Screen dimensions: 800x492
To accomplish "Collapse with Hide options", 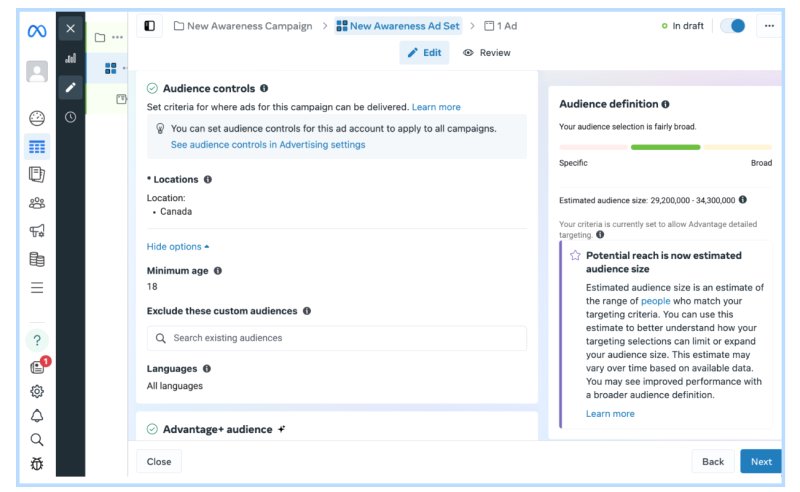I will coord(178,246).
